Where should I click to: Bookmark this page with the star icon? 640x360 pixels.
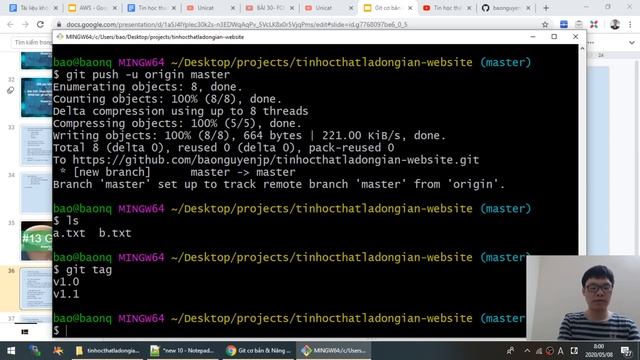(545, 24)
